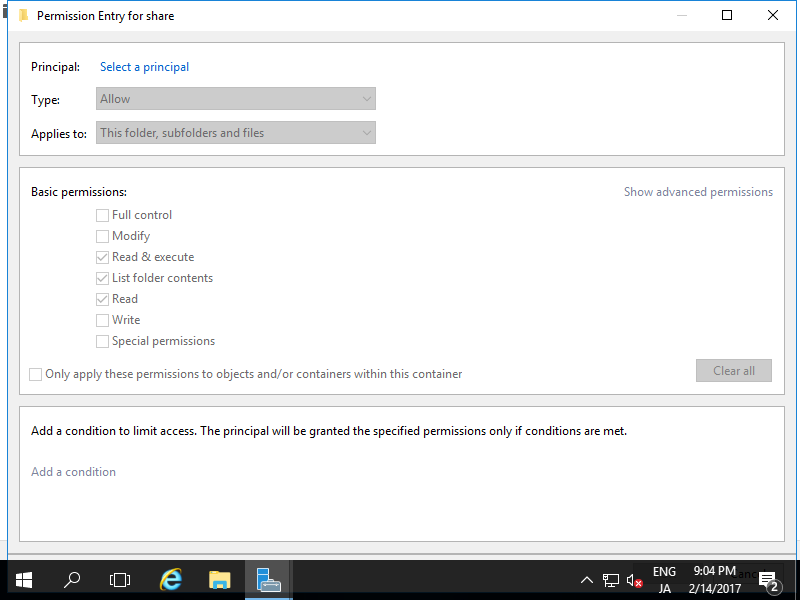
Task: Enable the Full control permission
Action: pos(102,214)
